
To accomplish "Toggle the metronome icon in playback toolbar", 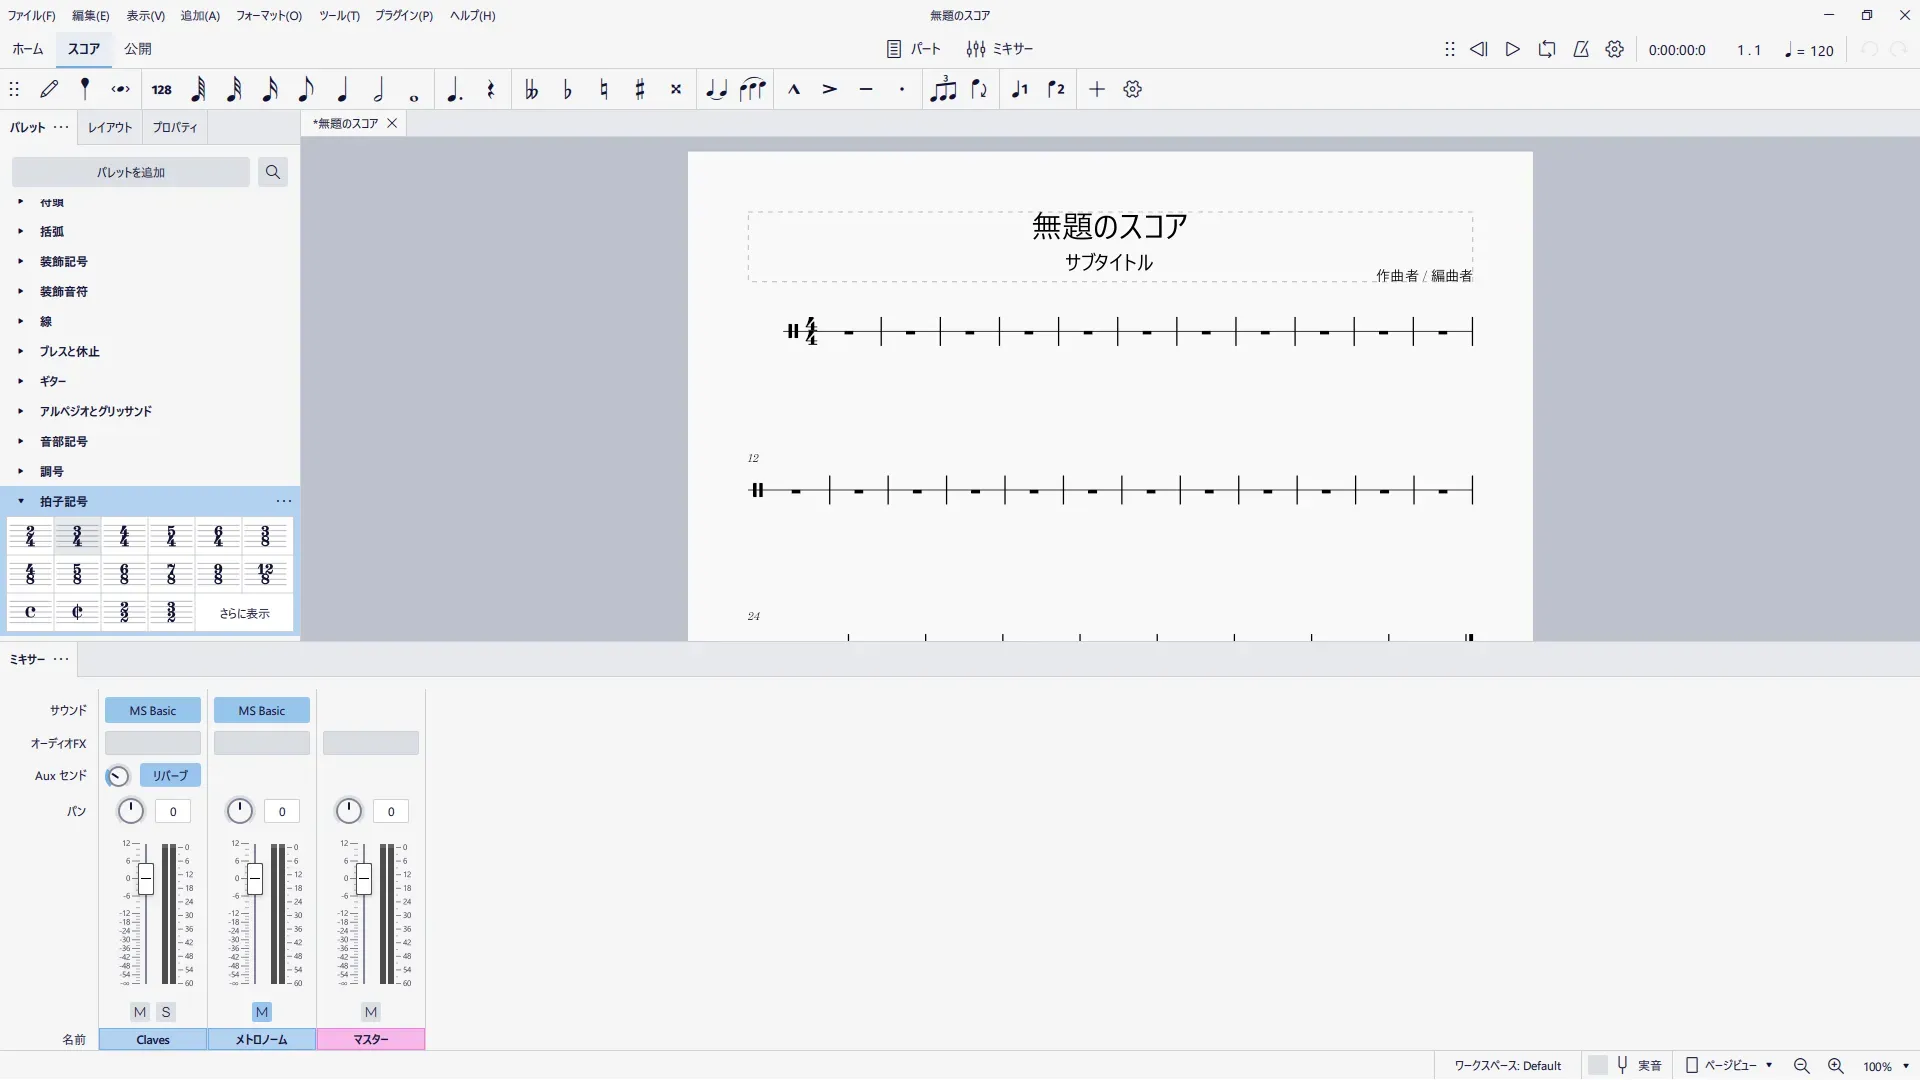I will (x=1581, y=49).
